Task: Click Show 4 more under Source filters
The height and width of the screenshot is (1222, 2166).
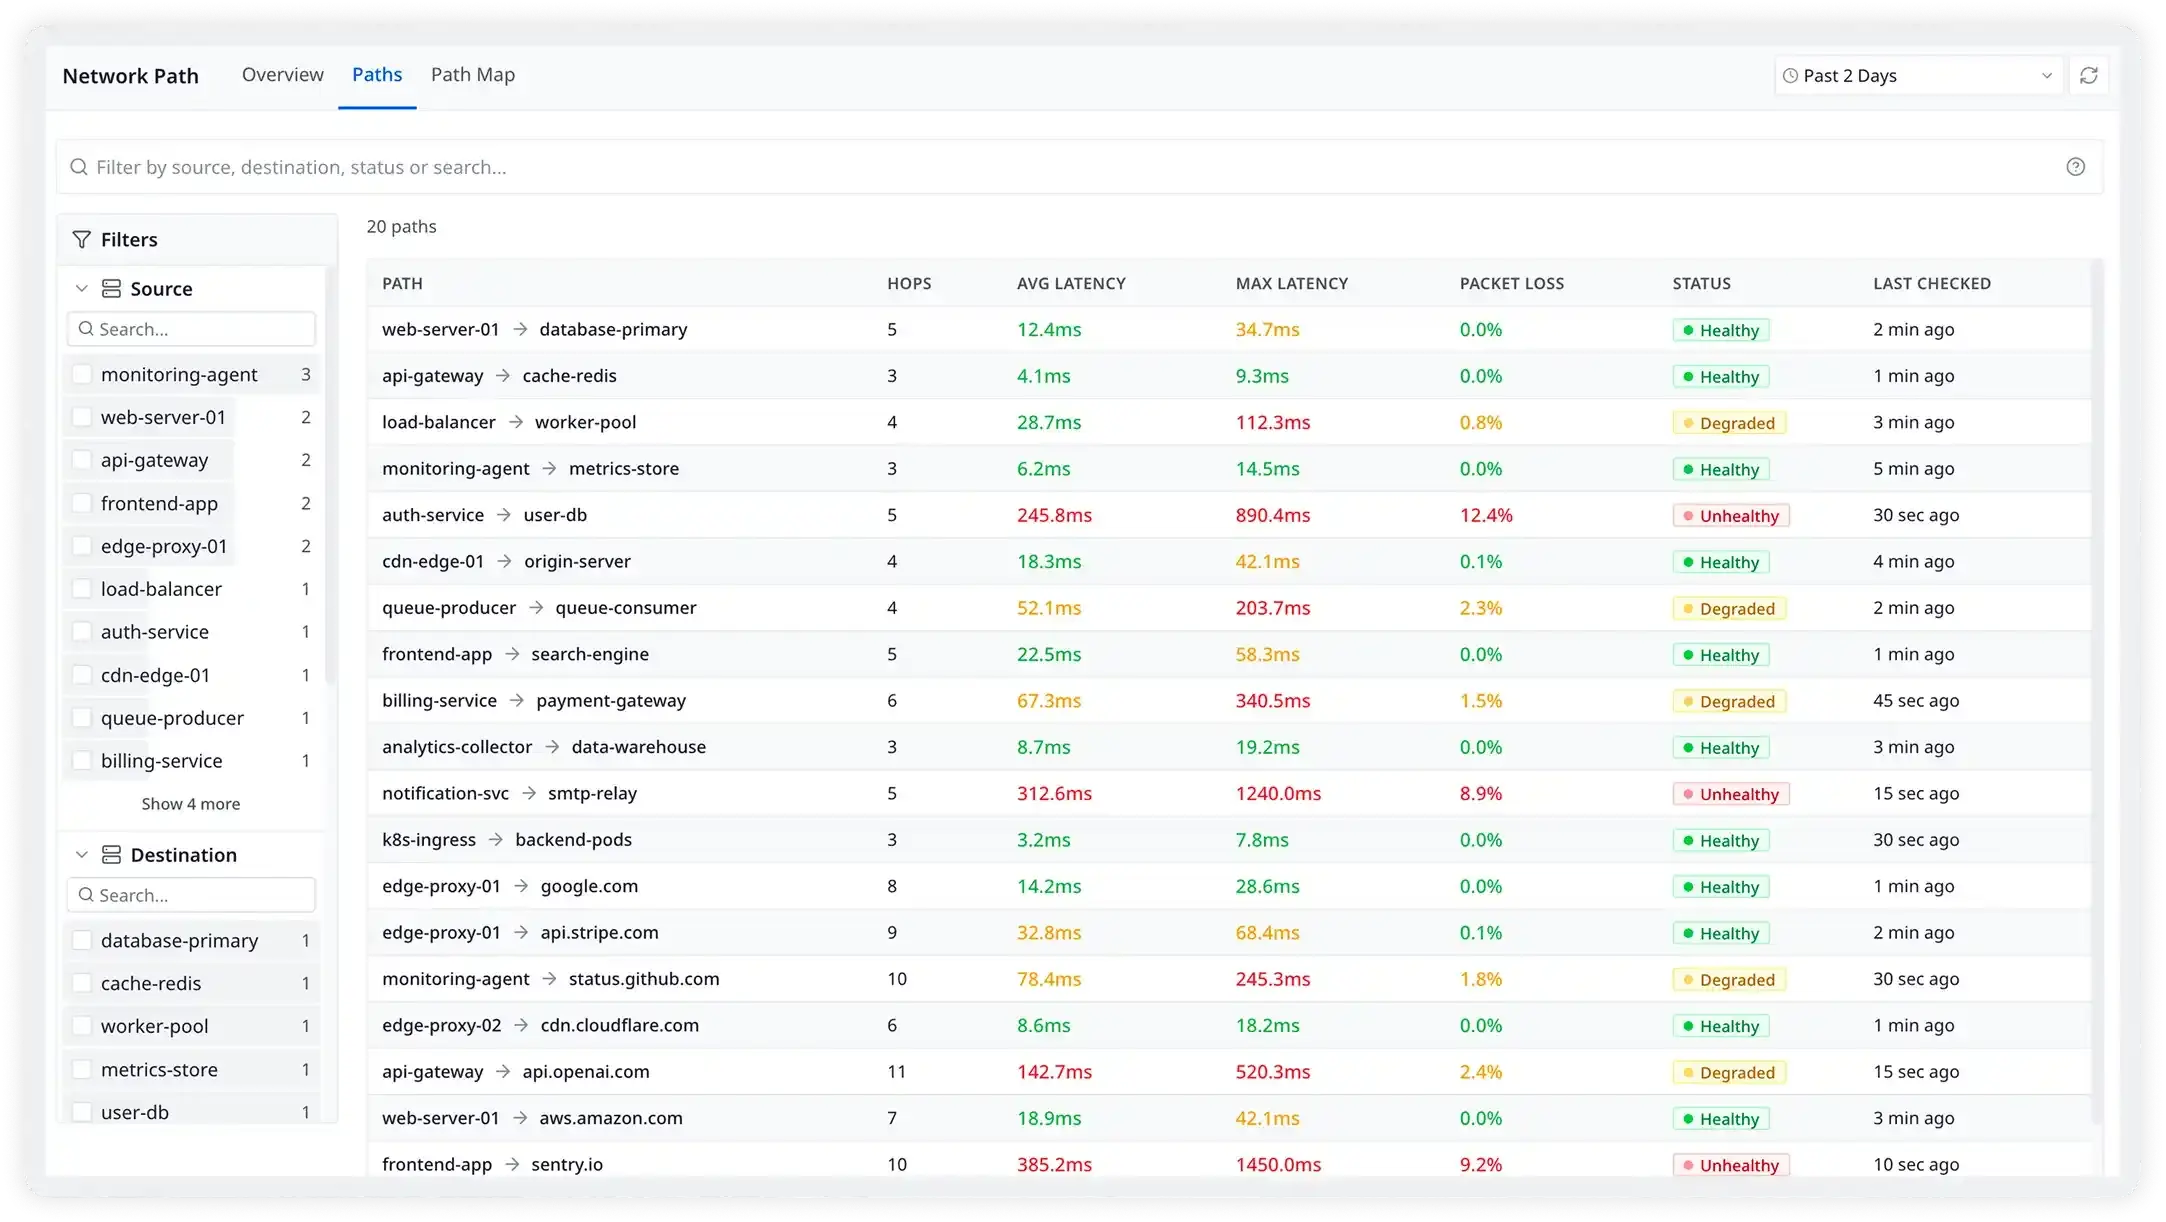Action: 191,803
